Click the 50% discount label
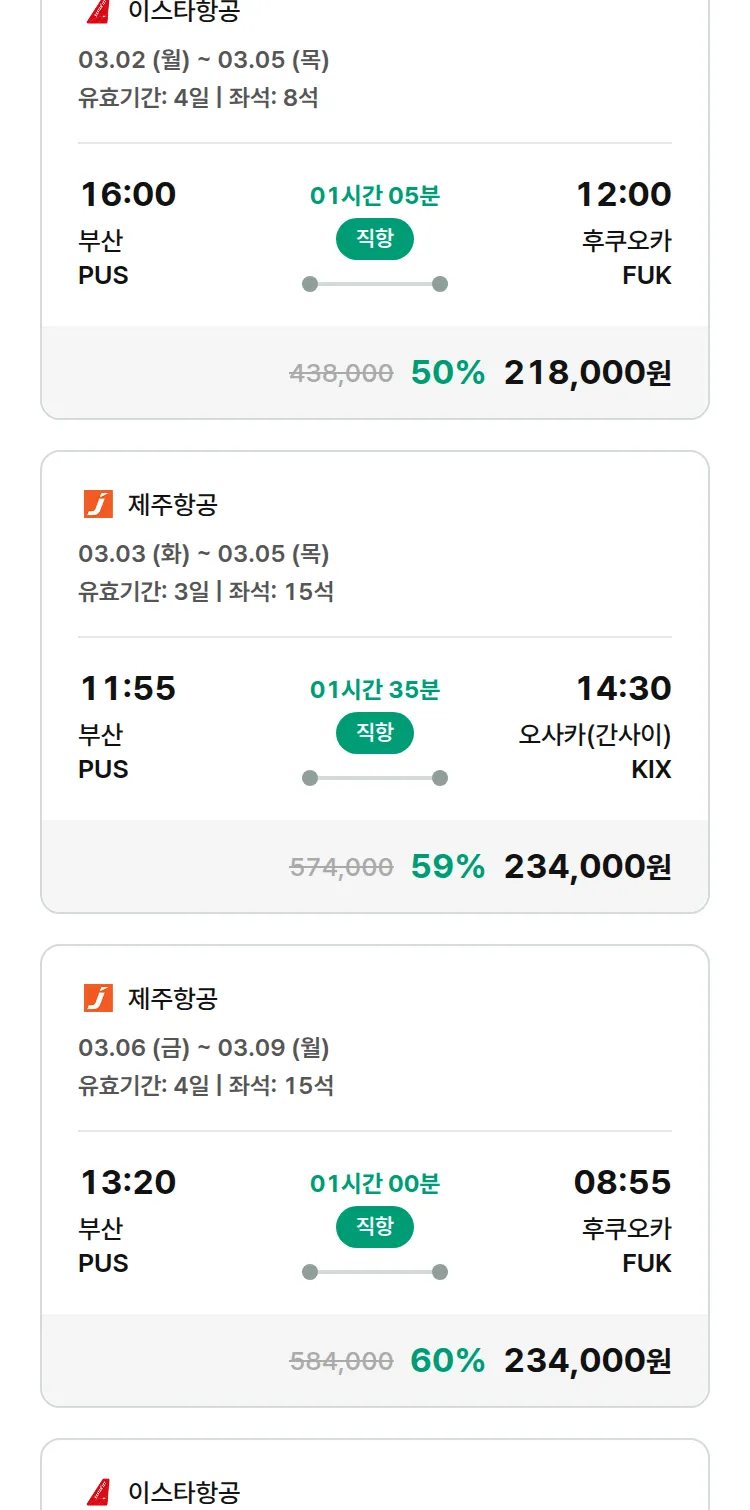Image resolution: width=750 pixels, height=1510 pixels. coord(447,373)
